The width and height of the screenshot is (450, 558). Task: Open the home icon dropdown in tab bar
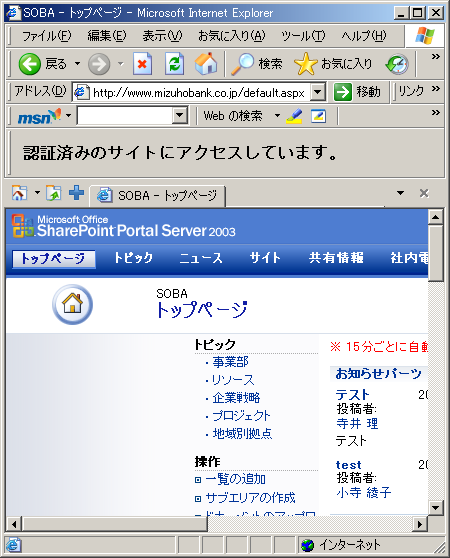[37, 193]
